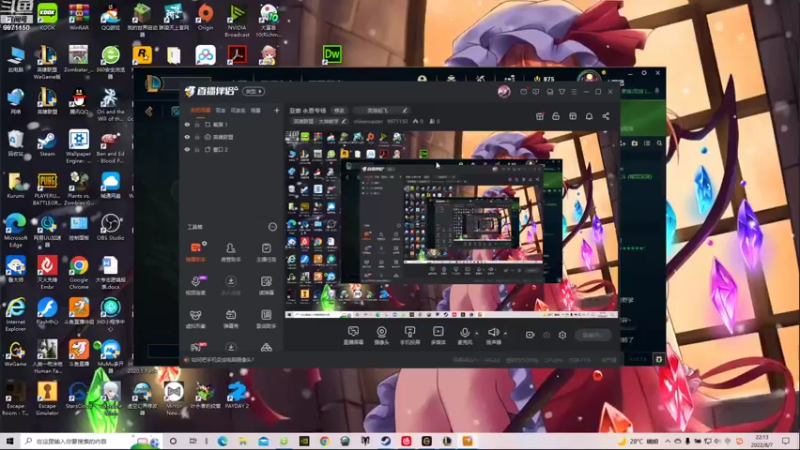Open the taskbar clock and date
The width and height of the screenshot is (800, 450).
point(761,441)
